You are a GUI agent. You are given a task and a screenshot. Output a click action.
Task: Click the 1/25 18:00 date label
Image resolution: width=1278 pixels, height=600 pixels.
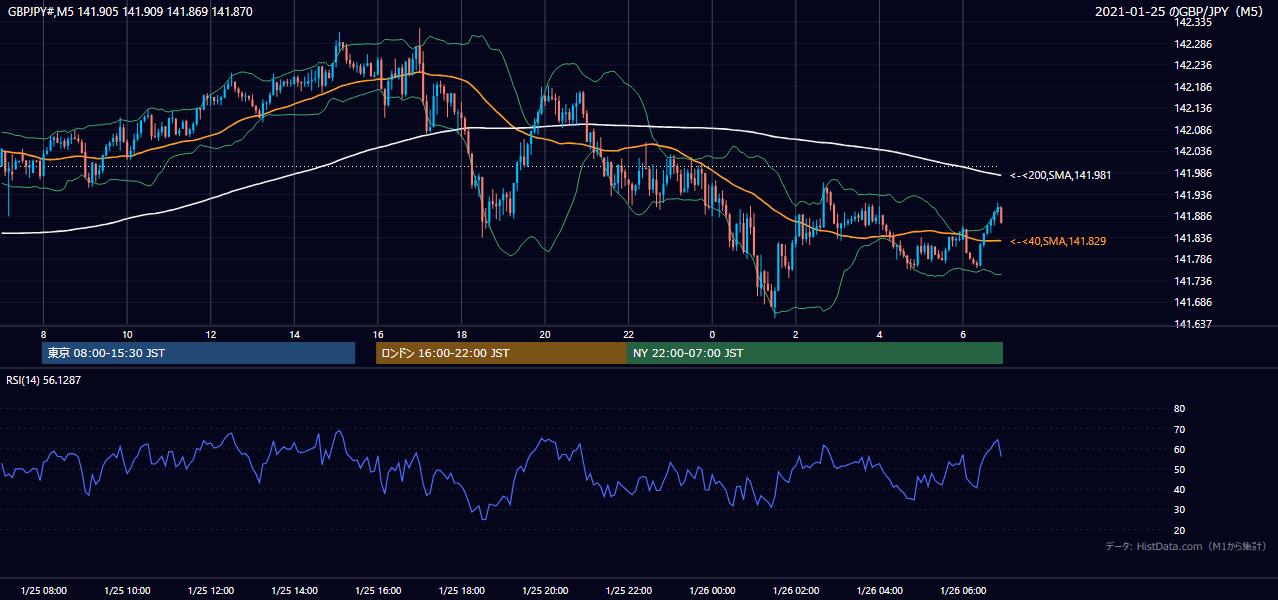[x=461, y=591]
